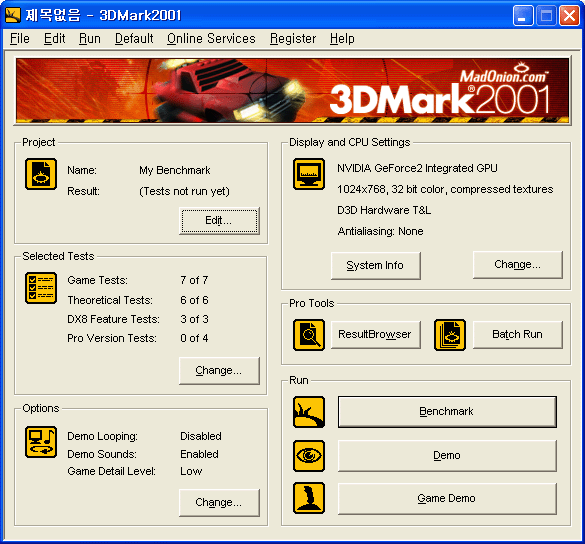Click Change... in Selected Tests
This screenshot has width=585, height=544.
coord(219,371)
